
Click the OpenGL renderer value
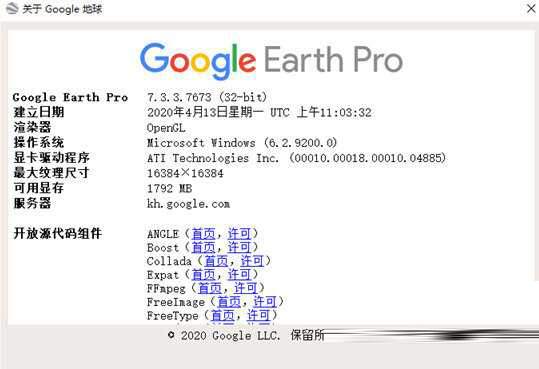(x=166, y=128)
